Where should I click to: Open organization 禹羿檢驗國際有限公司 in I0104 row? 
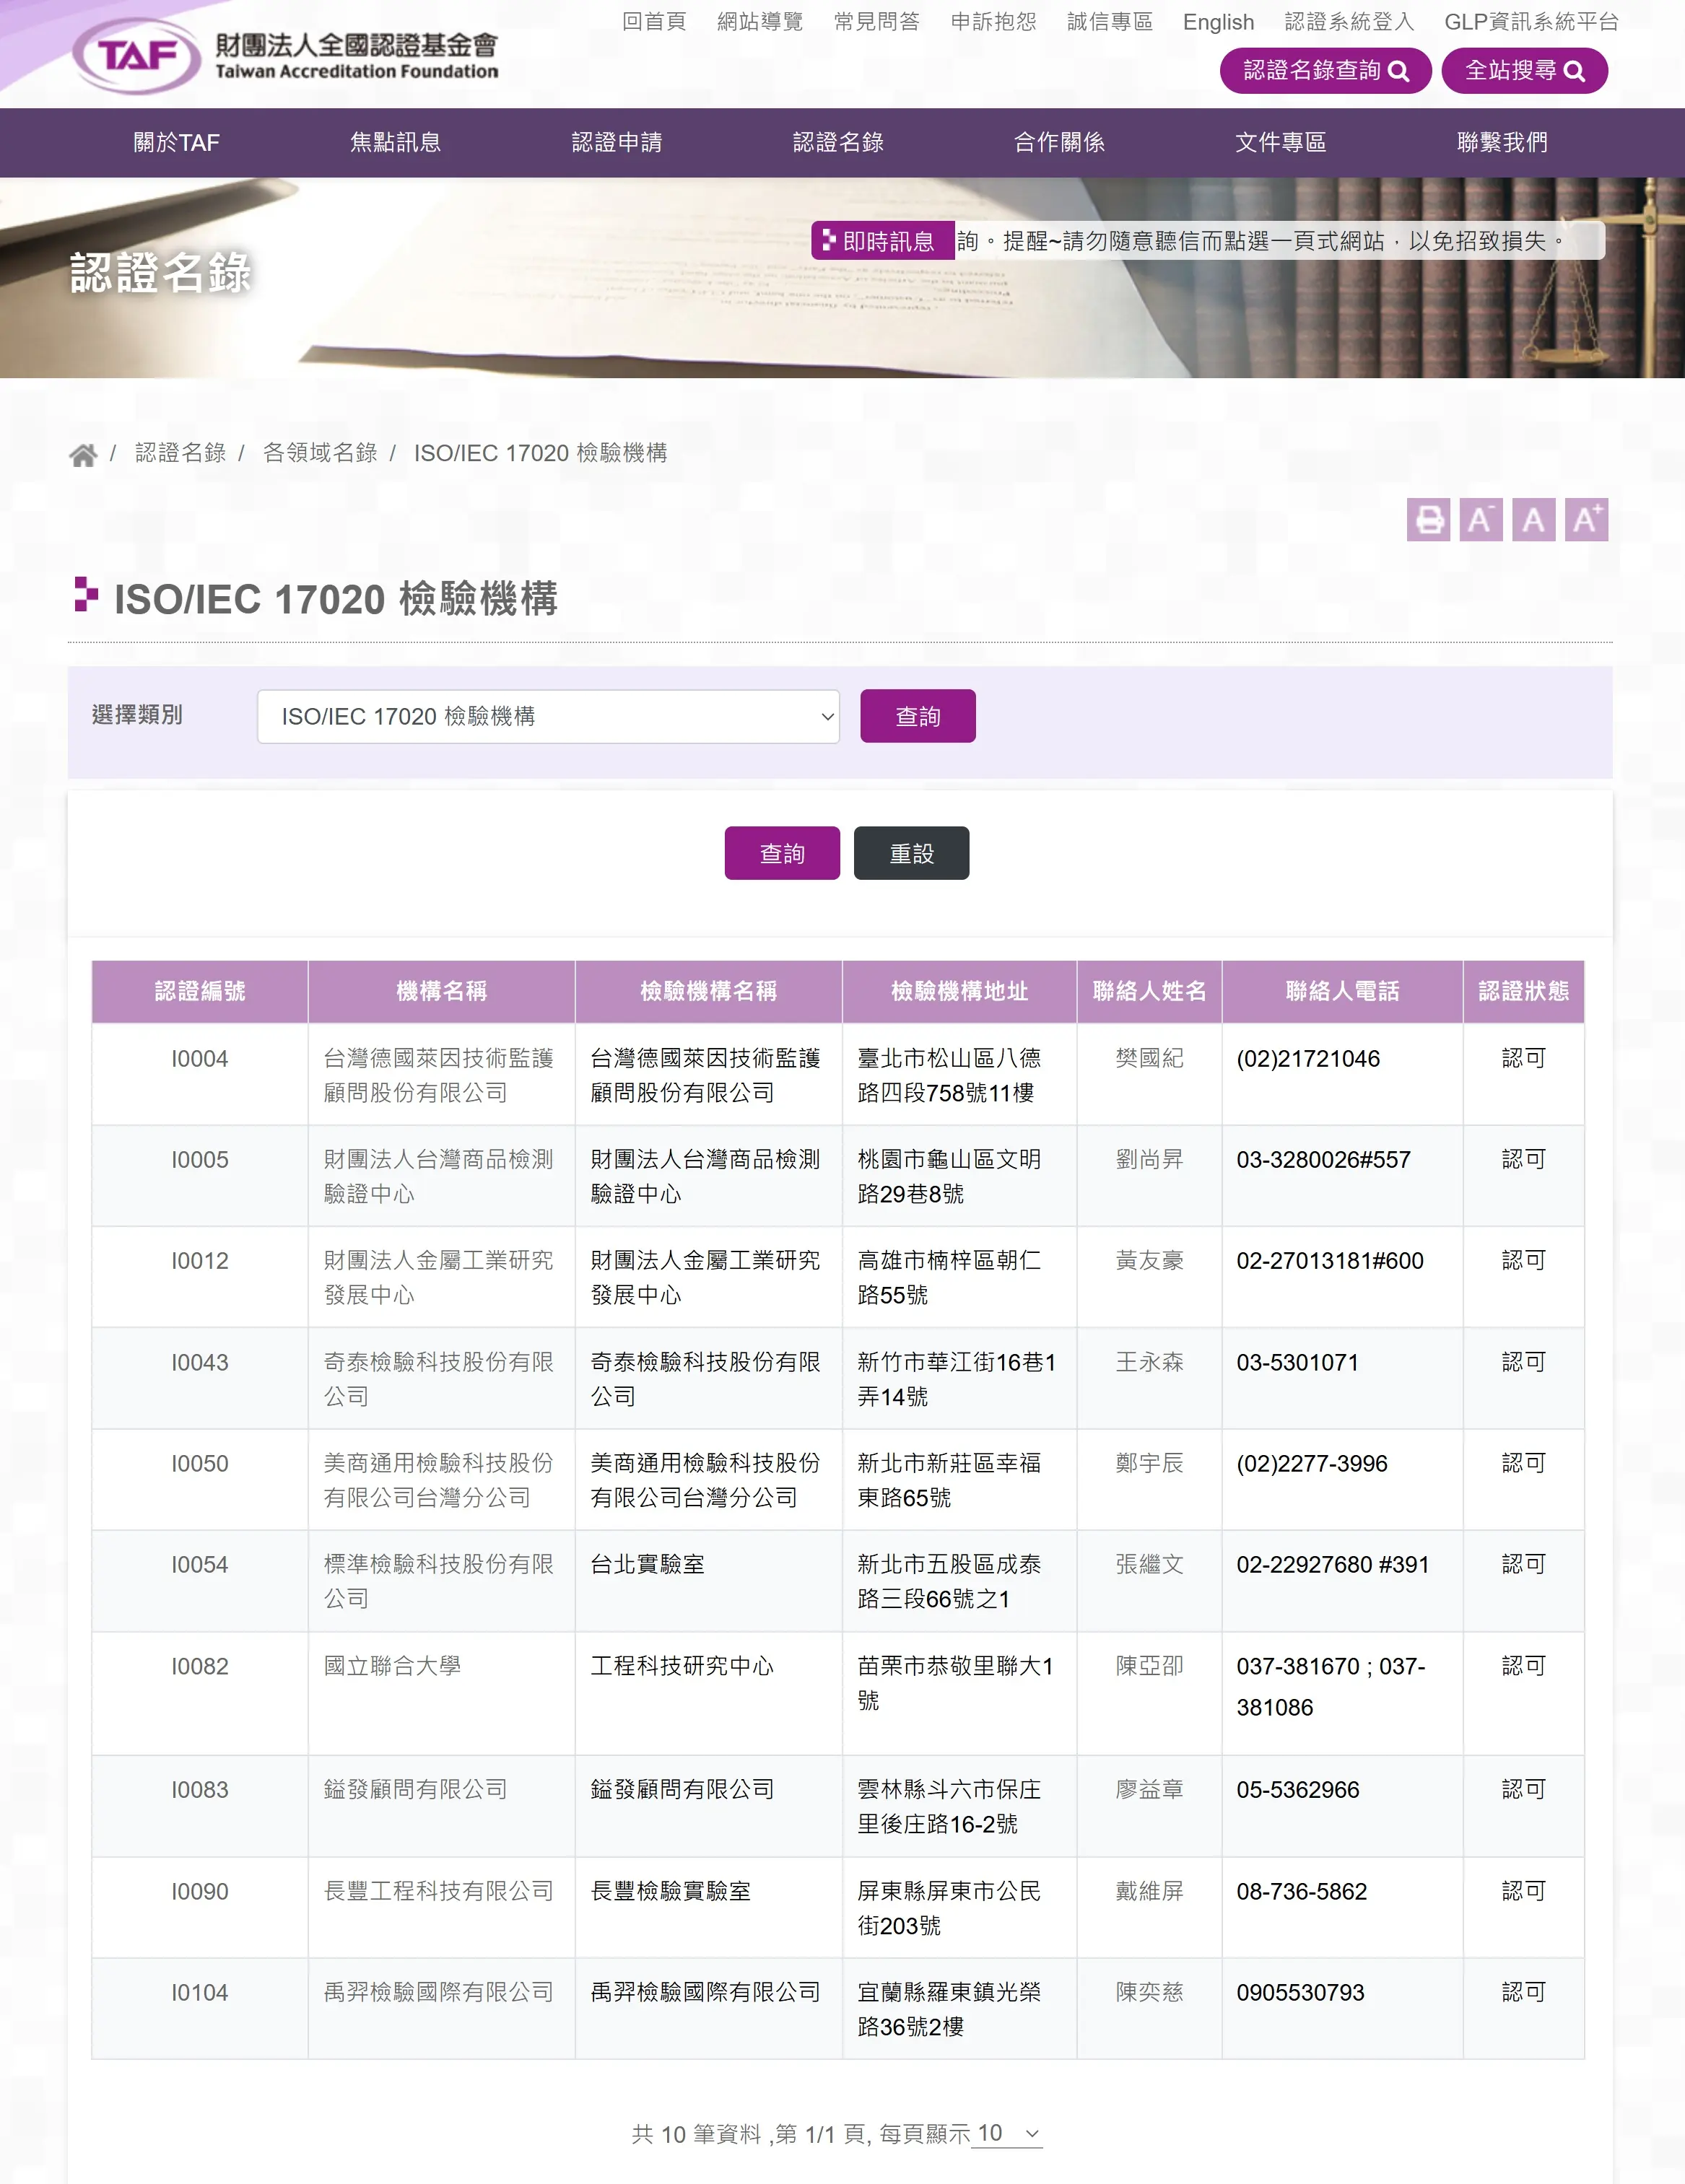pyautogui.click(x=438, y=1992)
